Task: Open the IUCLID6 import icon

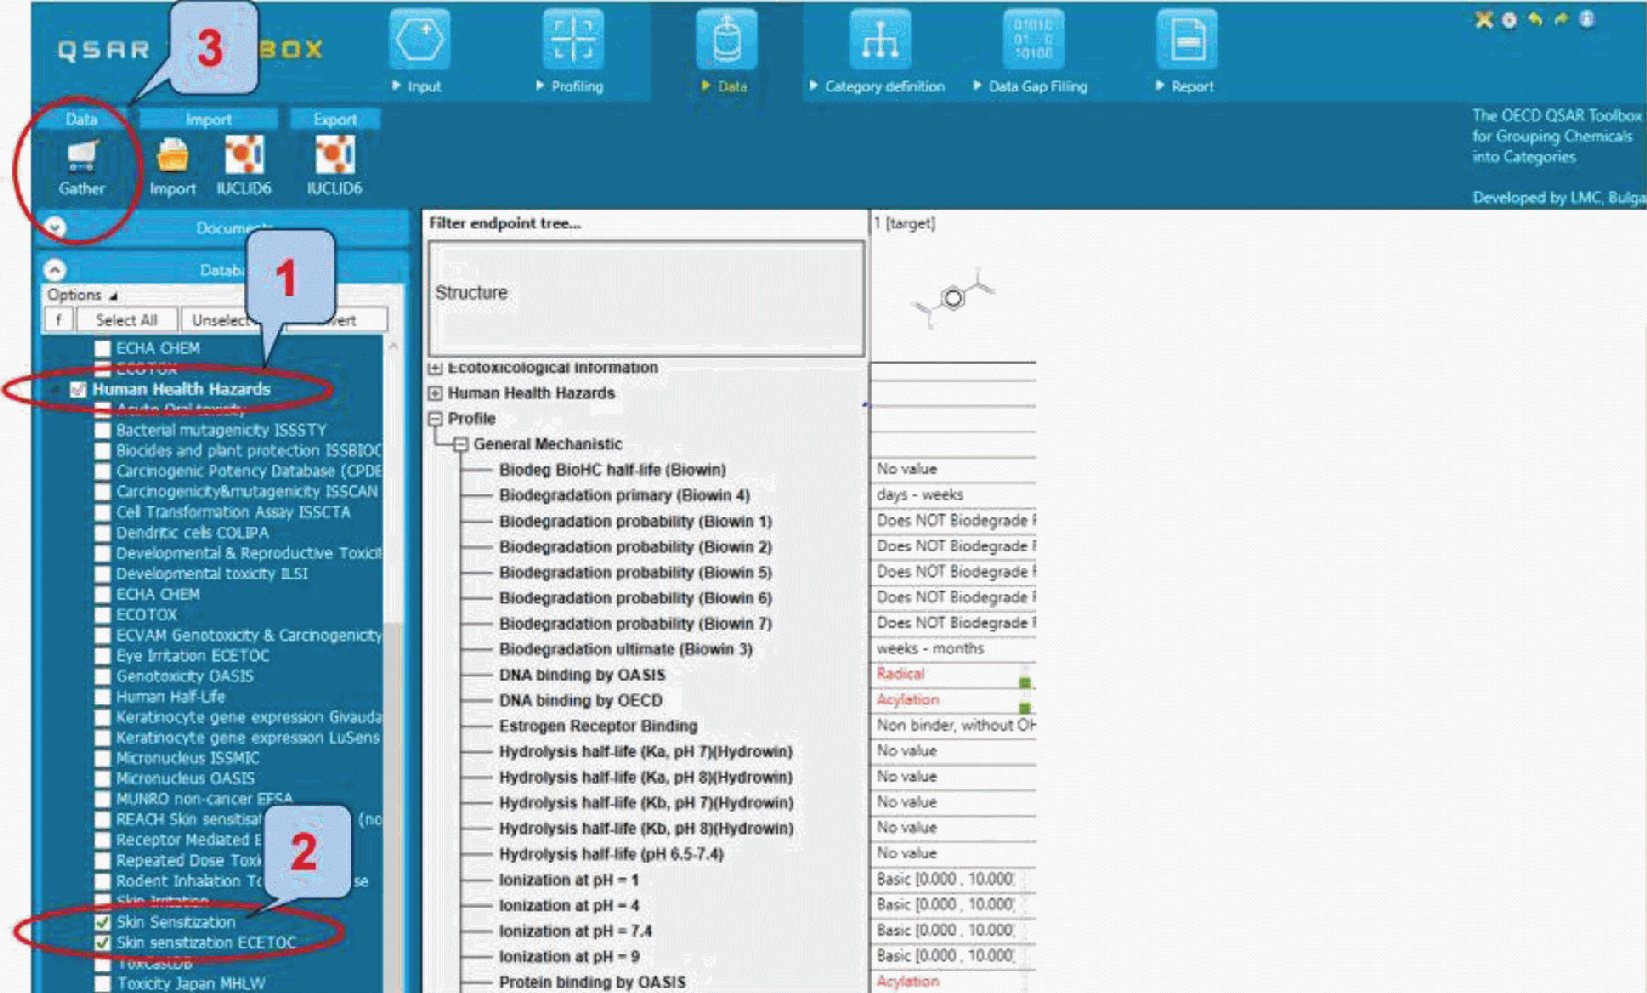Action: 244,155
